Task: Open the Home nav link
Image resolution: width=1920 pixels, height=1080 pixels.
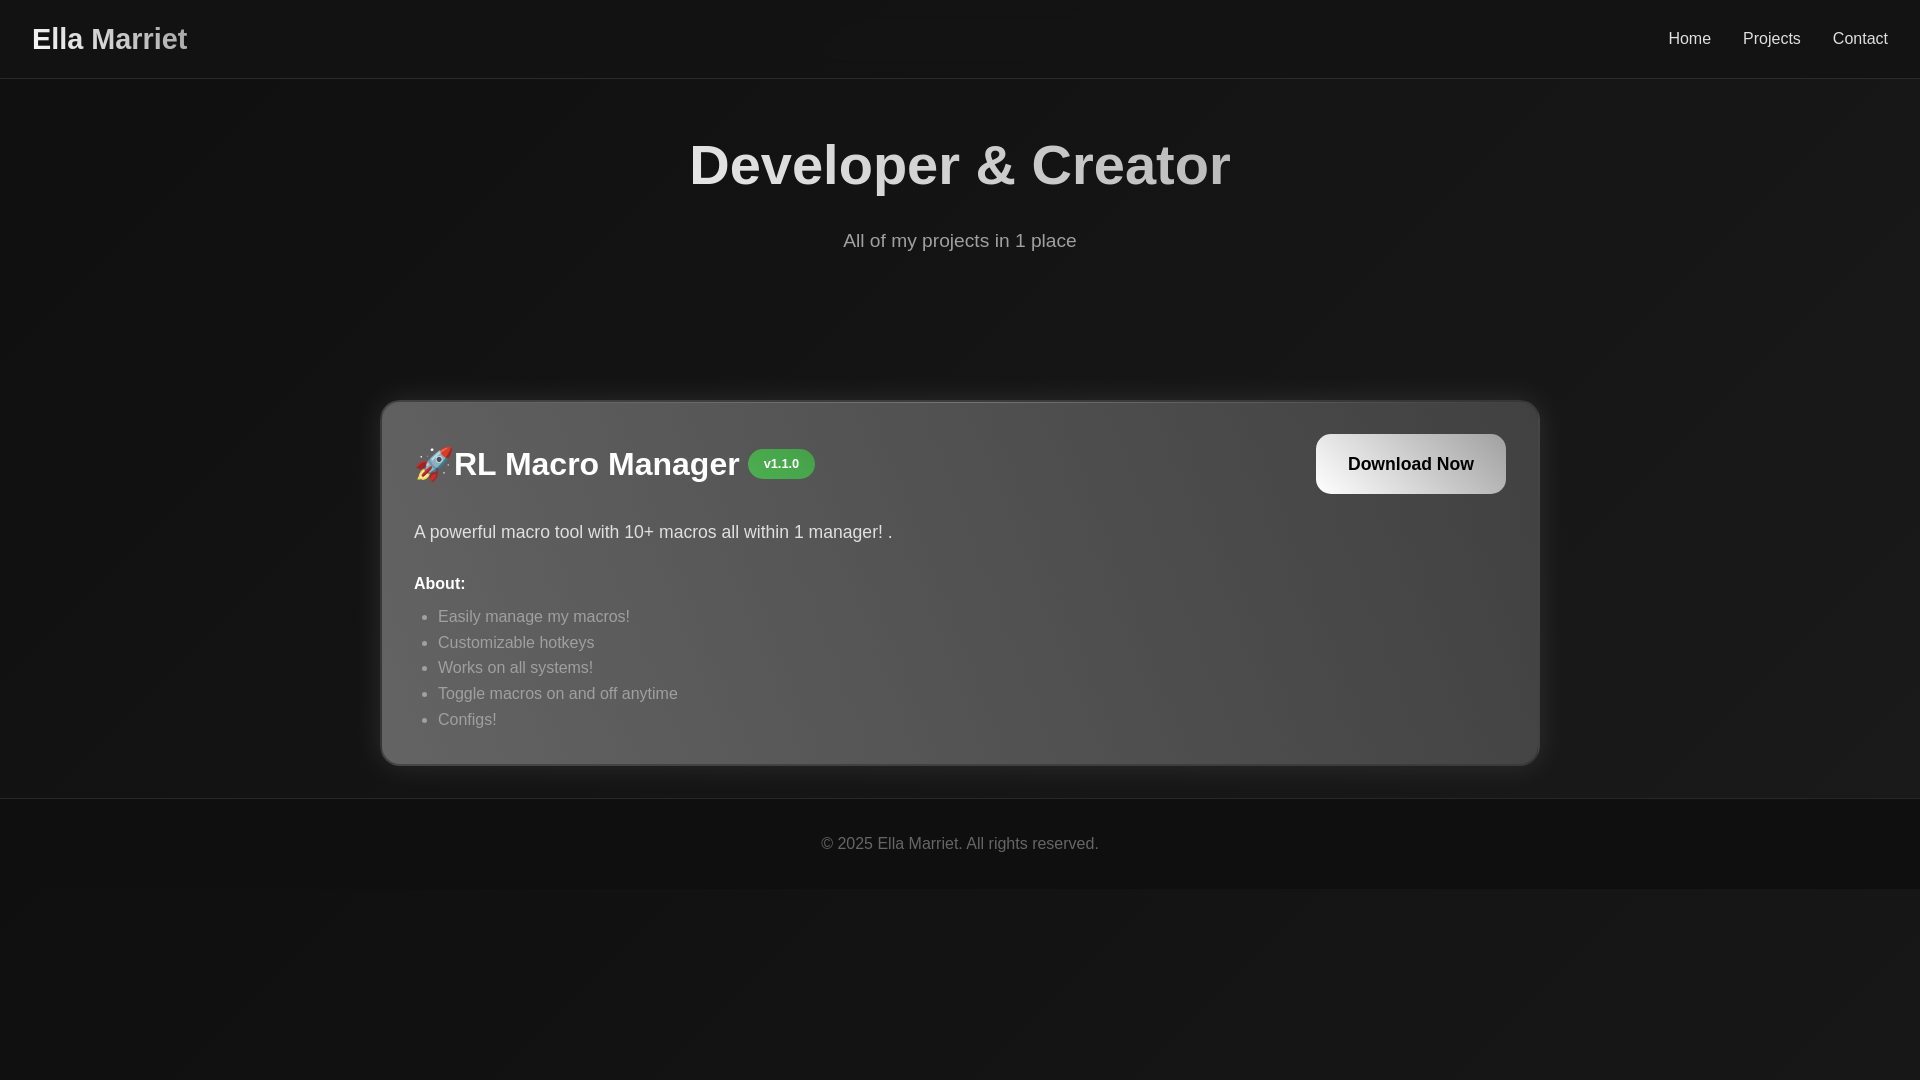Action: [1689, 39]
